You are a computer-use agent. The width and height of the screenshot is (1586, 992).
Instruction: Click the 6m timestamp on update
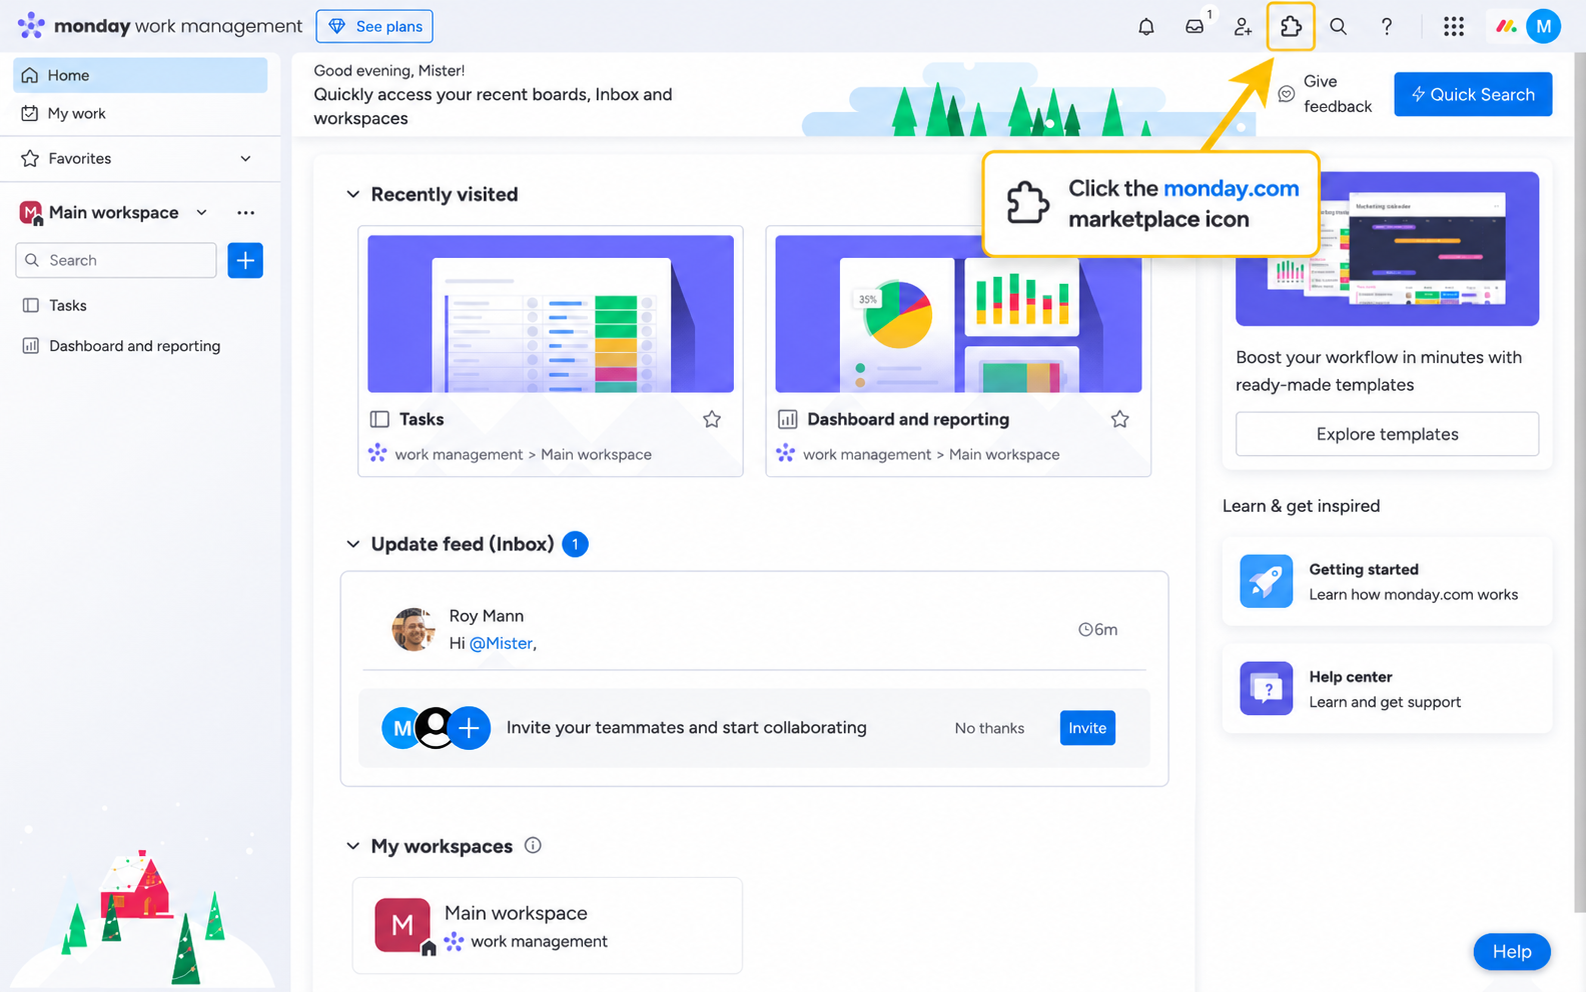pos(1098,630)
